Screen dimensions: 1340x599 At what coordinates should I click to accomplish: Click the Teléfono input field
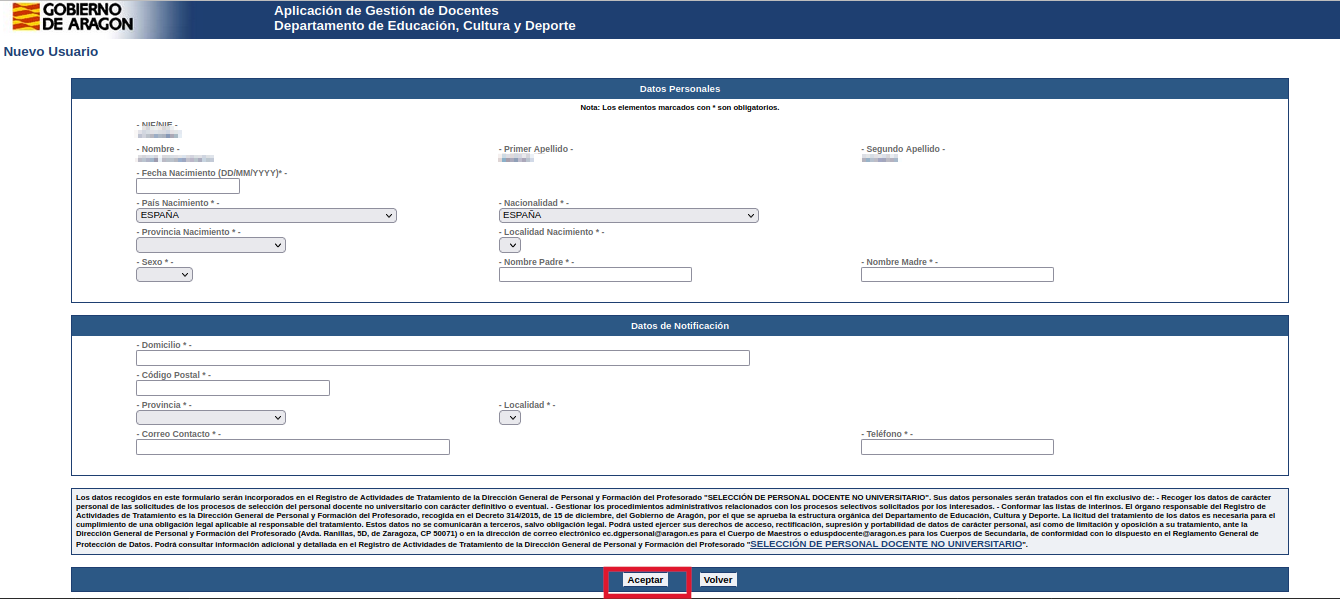point(957,447)
